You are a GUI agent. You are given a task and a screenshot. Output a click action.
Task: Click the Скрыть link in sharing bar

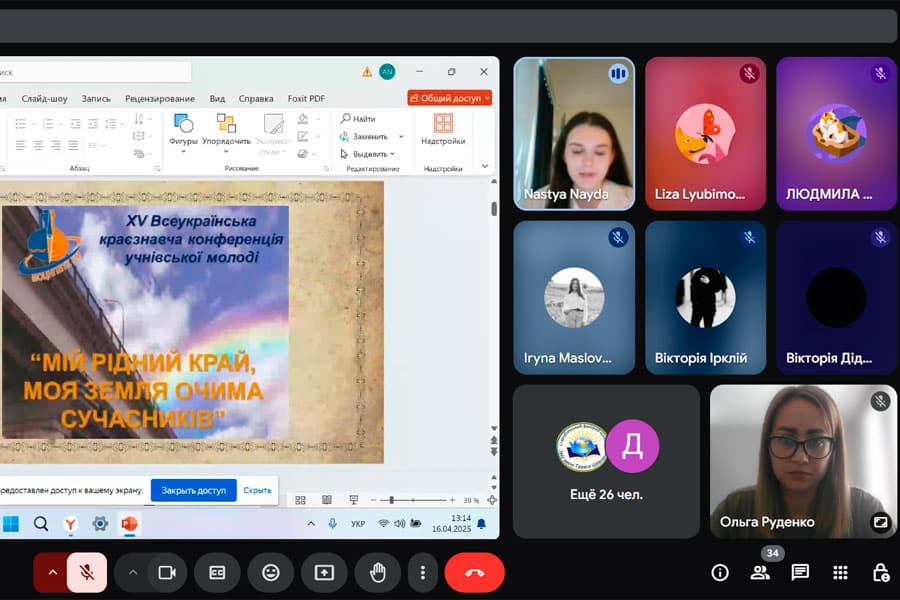257,490
